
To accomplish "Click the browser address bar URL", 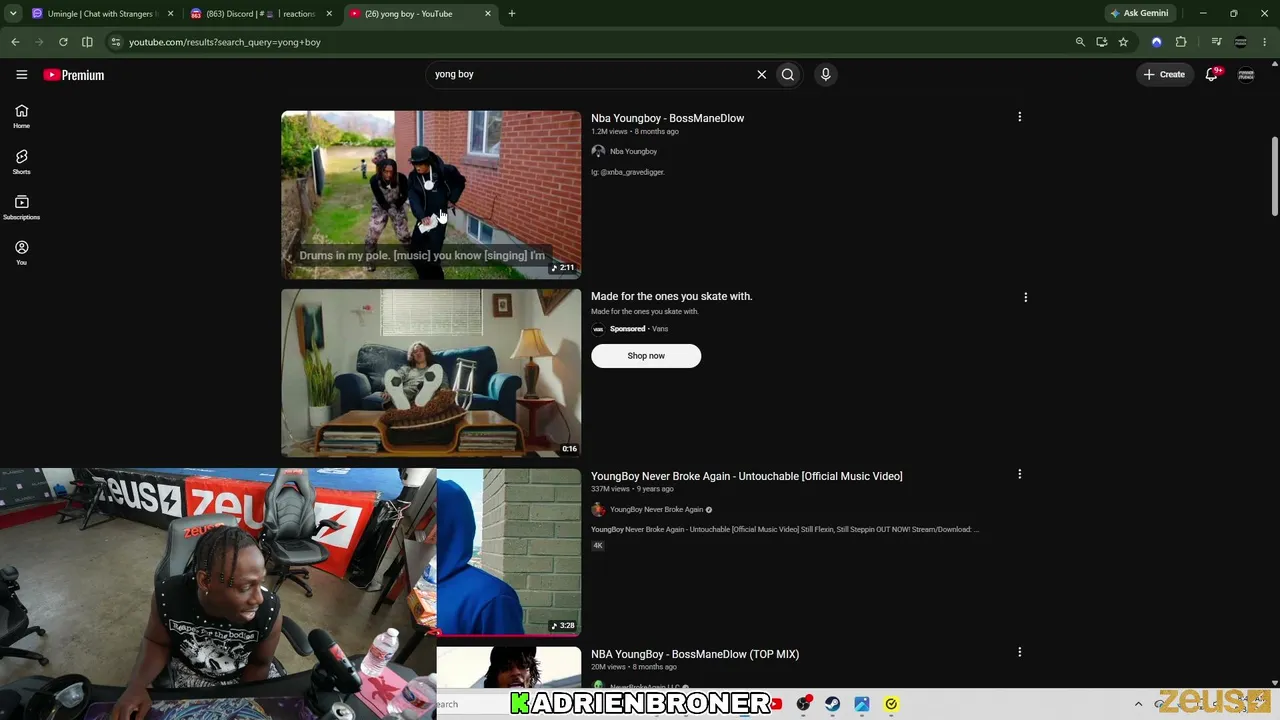I will click(x=225, y=42).
